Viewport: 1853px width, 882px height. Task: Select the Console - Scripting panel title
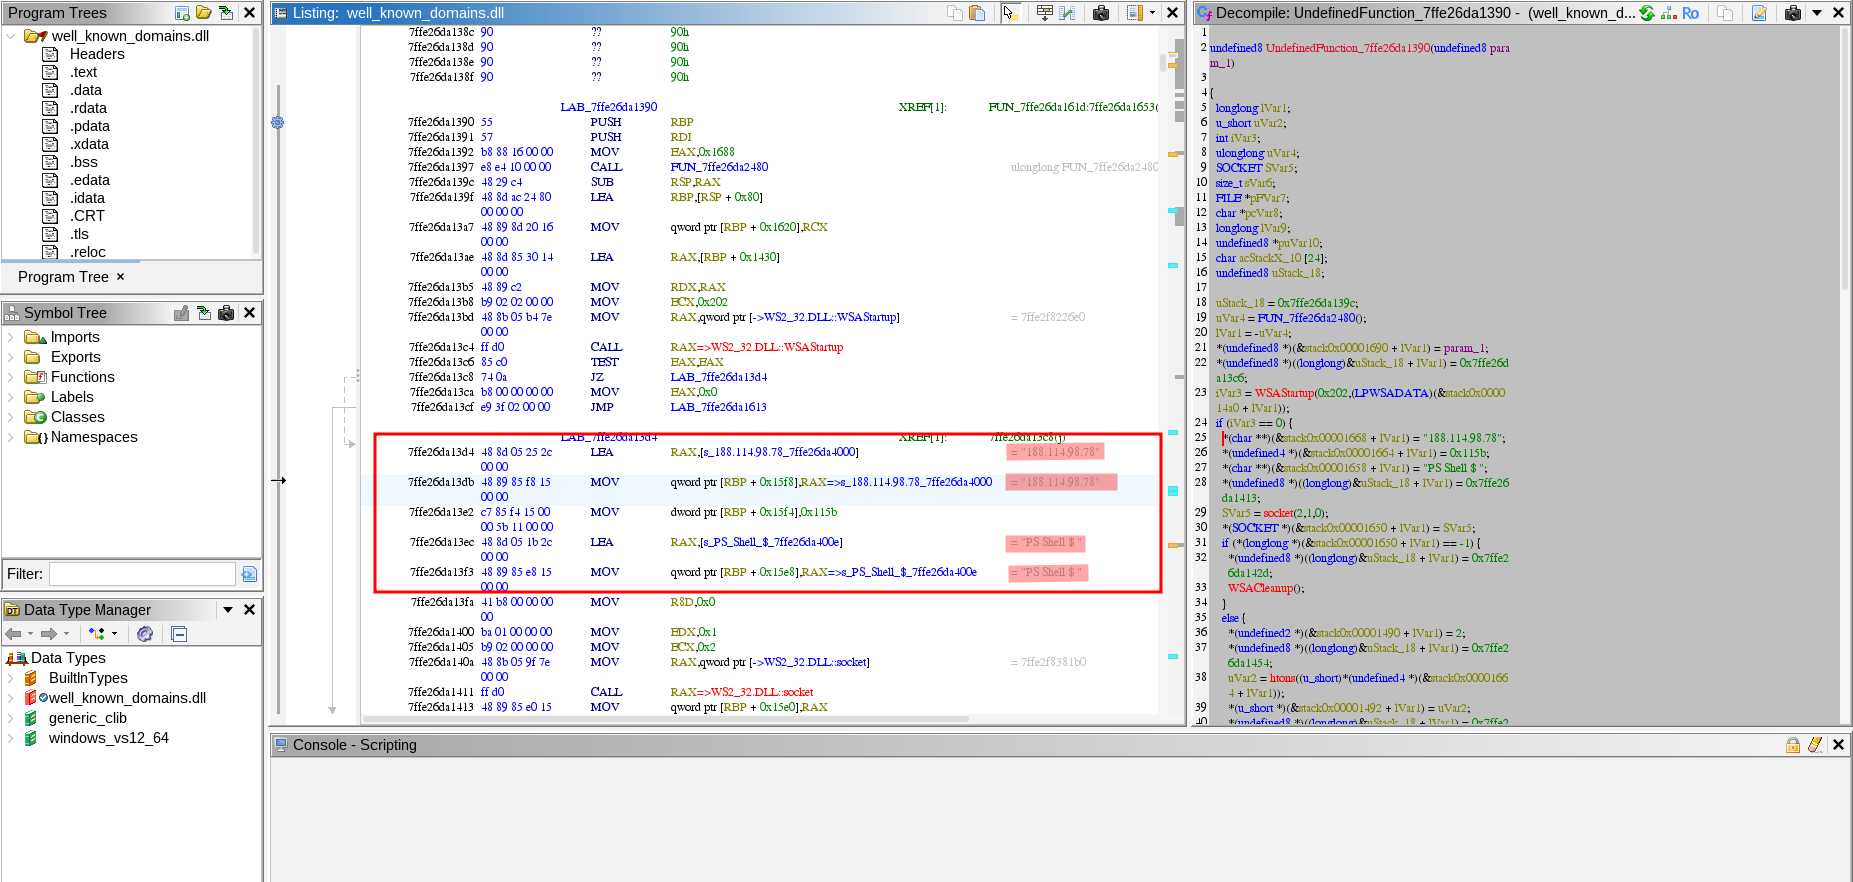354,745
